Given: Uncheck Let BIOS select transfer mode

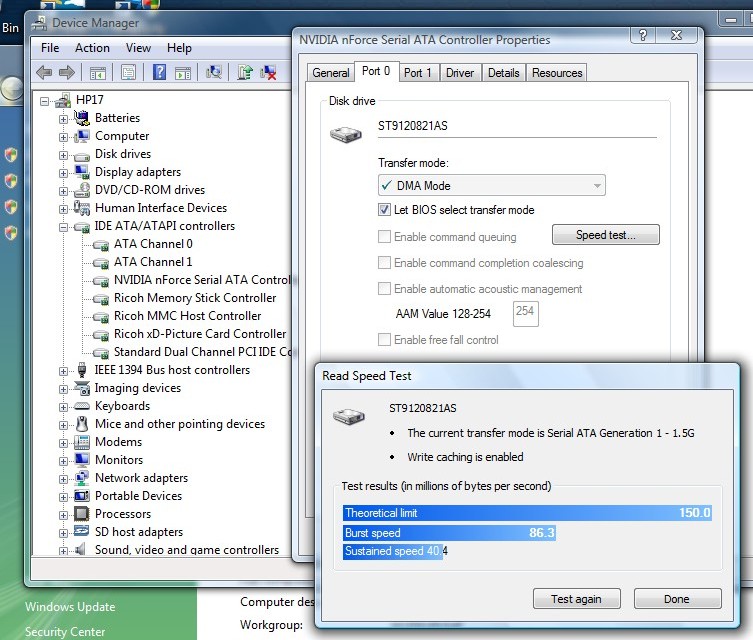Looking at the screenshot, I should tap(384, 210).
